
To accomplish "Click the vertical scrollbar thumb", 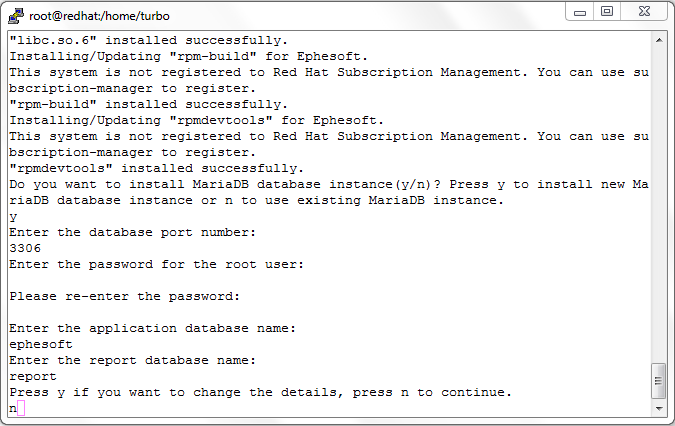I will 659,381.
